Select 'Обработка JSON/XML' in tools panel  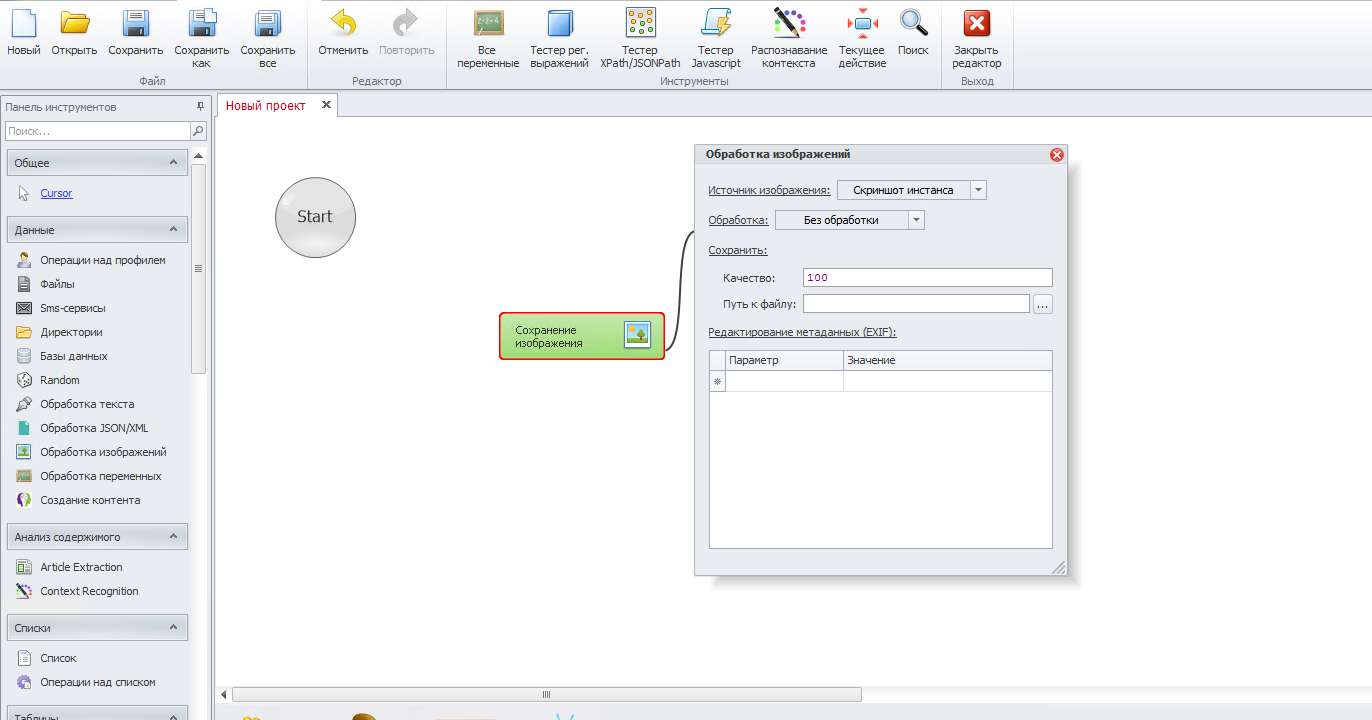tap(94, 428)
